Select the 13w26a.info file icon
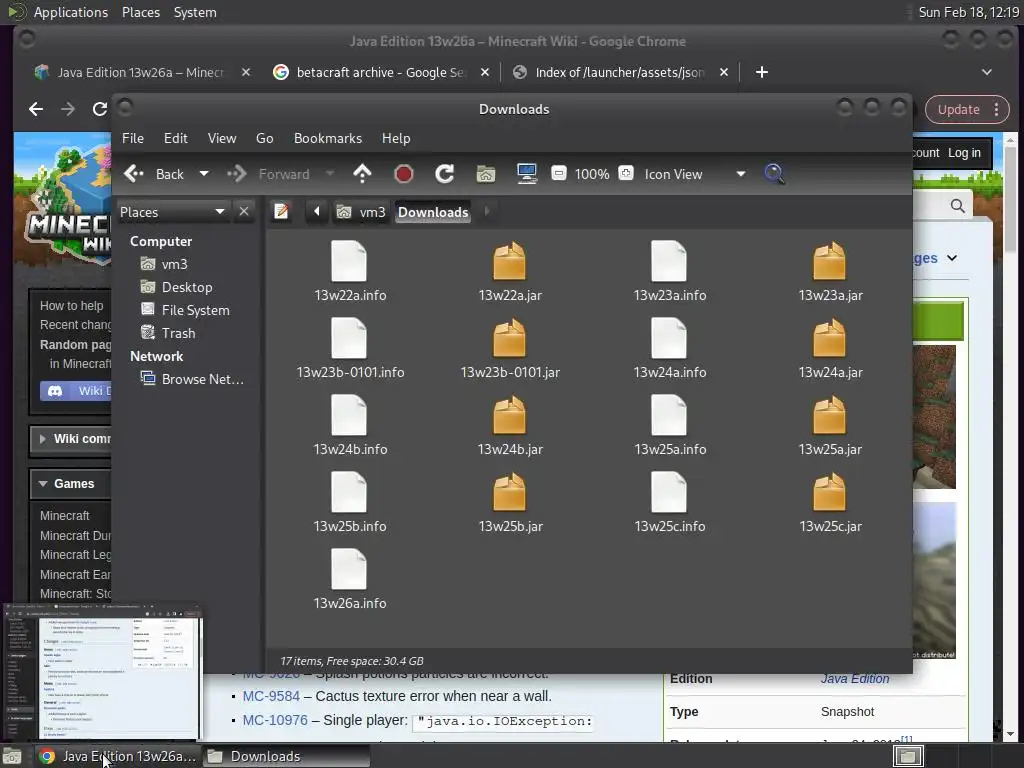 coord(349,569)
